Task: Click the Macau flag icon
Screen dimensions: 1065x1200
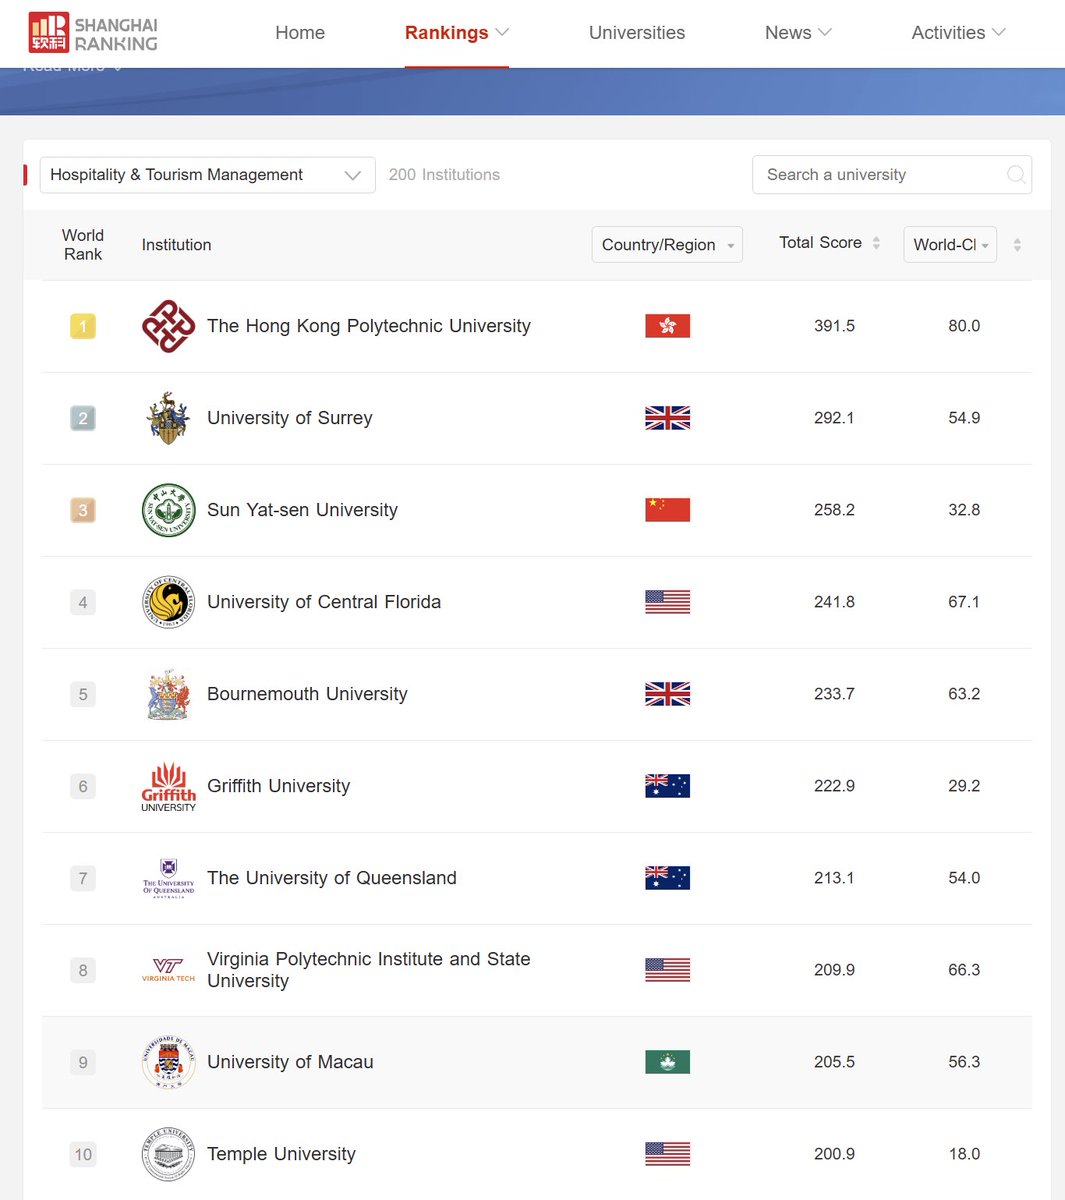Action: (668, 1062)
